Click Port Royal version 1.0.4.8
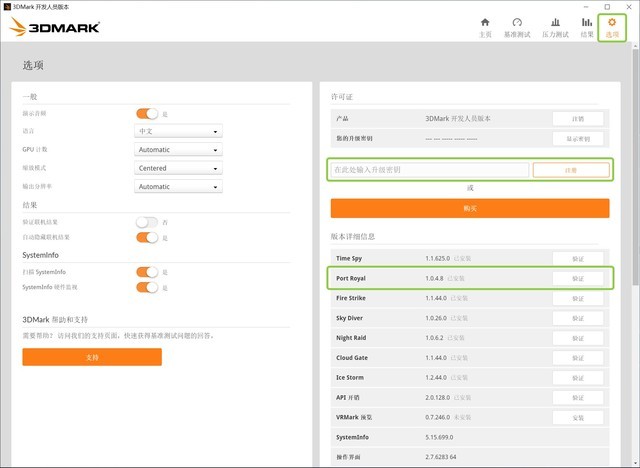Image resolution: width=640 pixels, height=468 pixels. pyautogui.click(x=434, y=278)
